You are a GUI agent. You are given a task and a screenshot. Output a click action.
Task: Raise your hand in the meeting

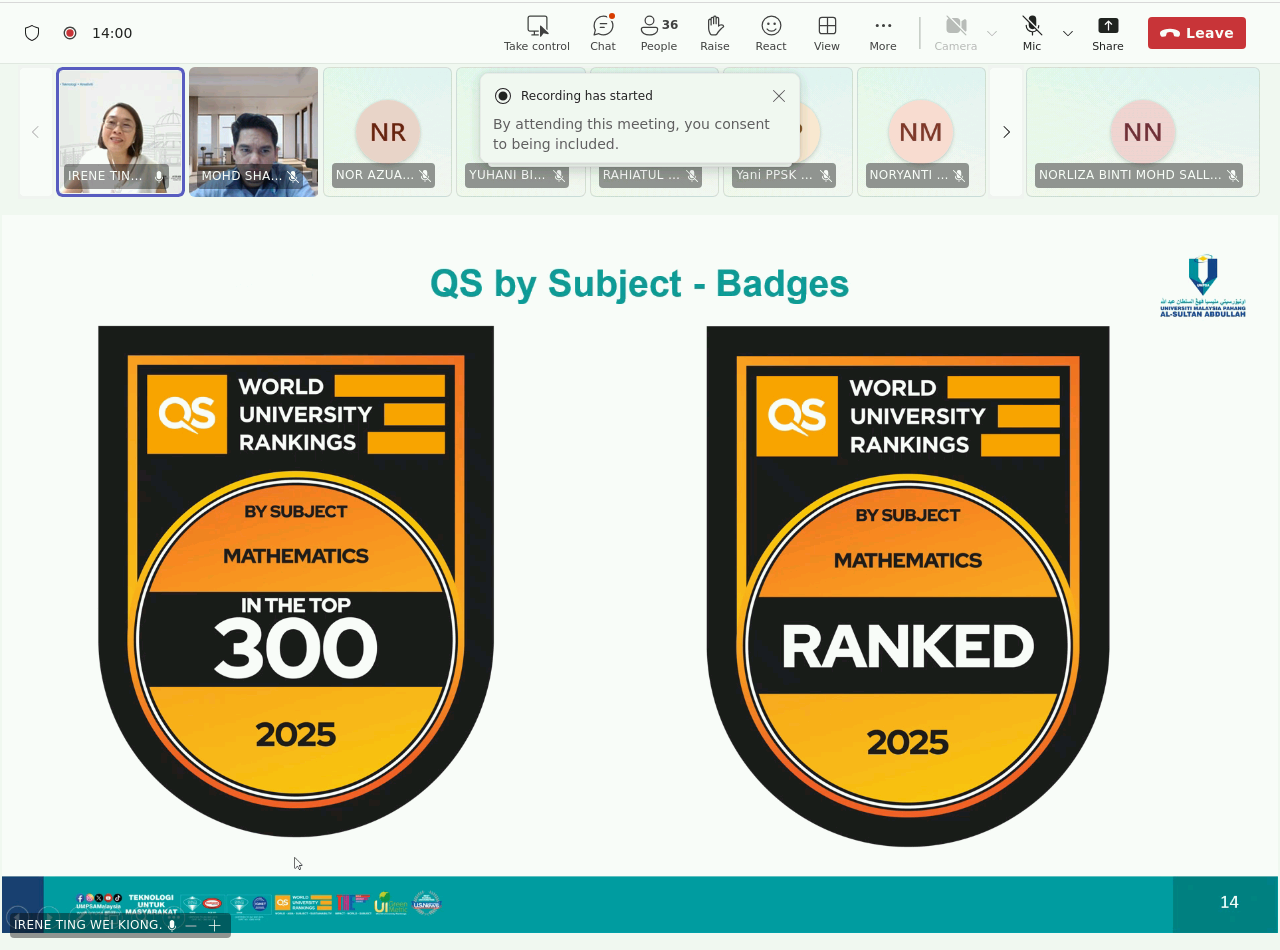714,33
